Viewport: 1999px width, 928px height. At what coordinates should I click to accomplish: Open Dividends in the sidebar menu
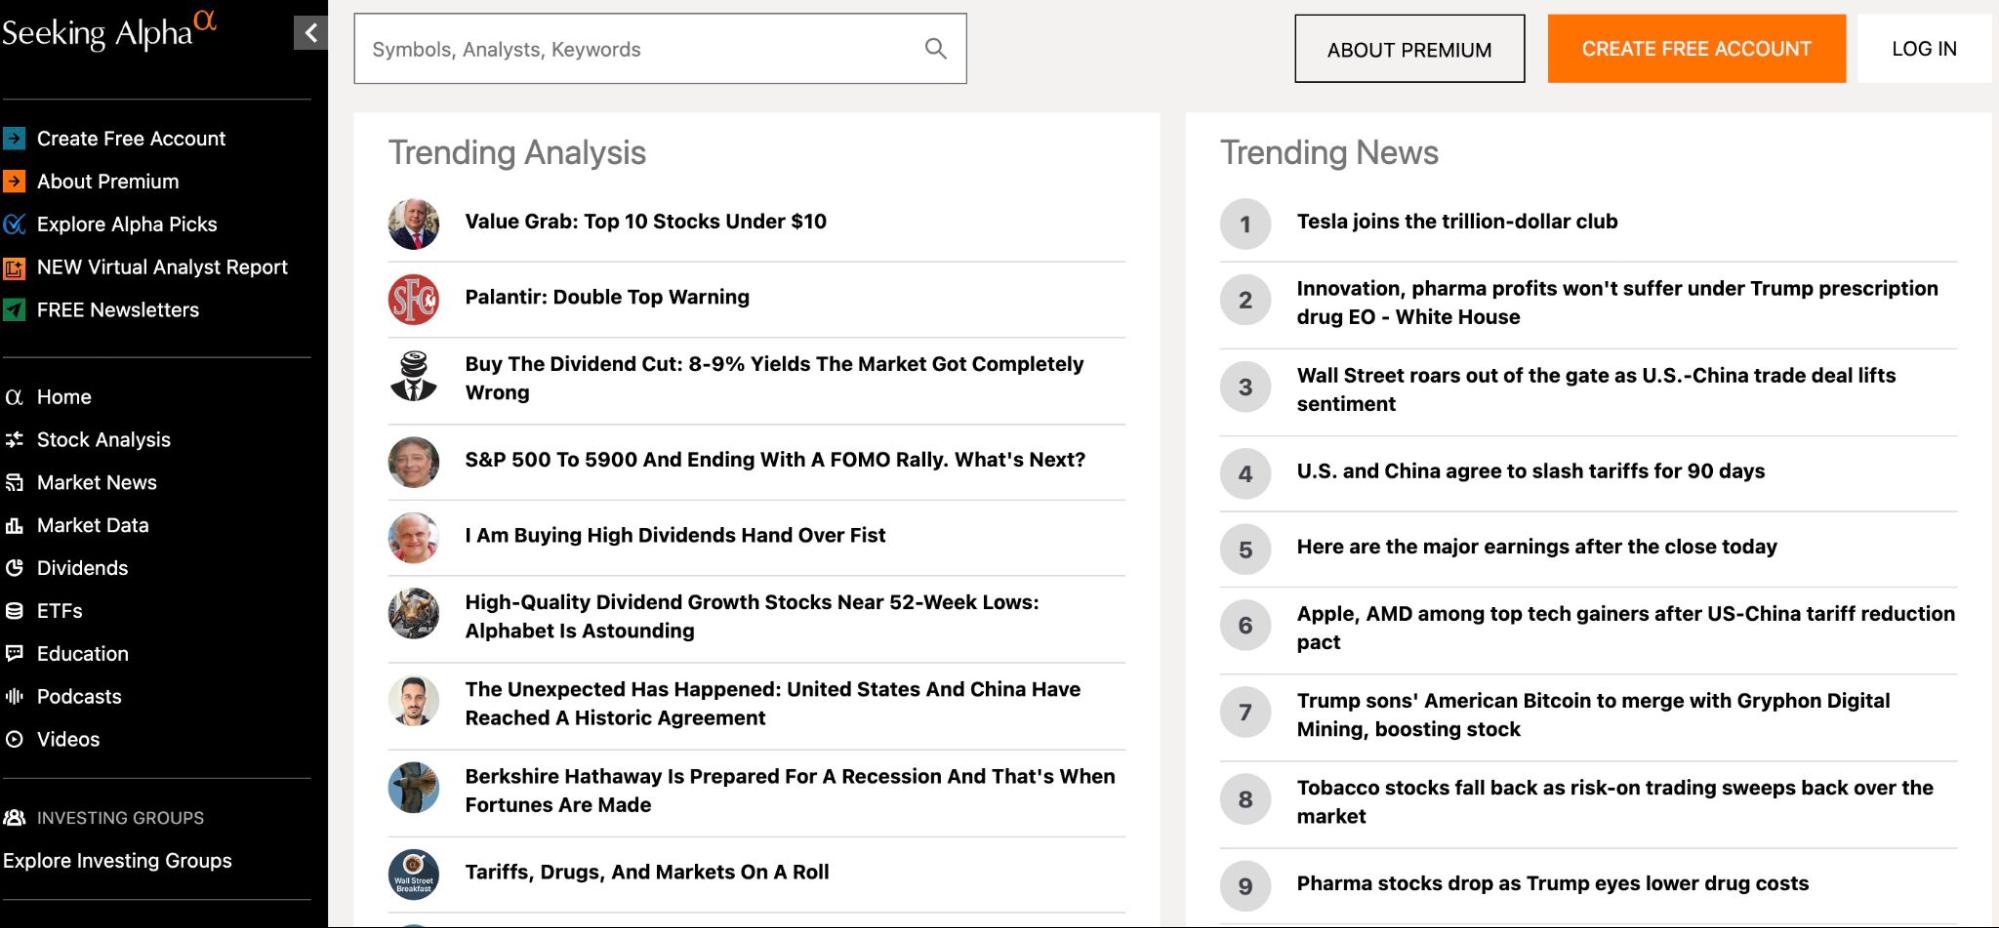pyautogui.click(x=83, y=568)
